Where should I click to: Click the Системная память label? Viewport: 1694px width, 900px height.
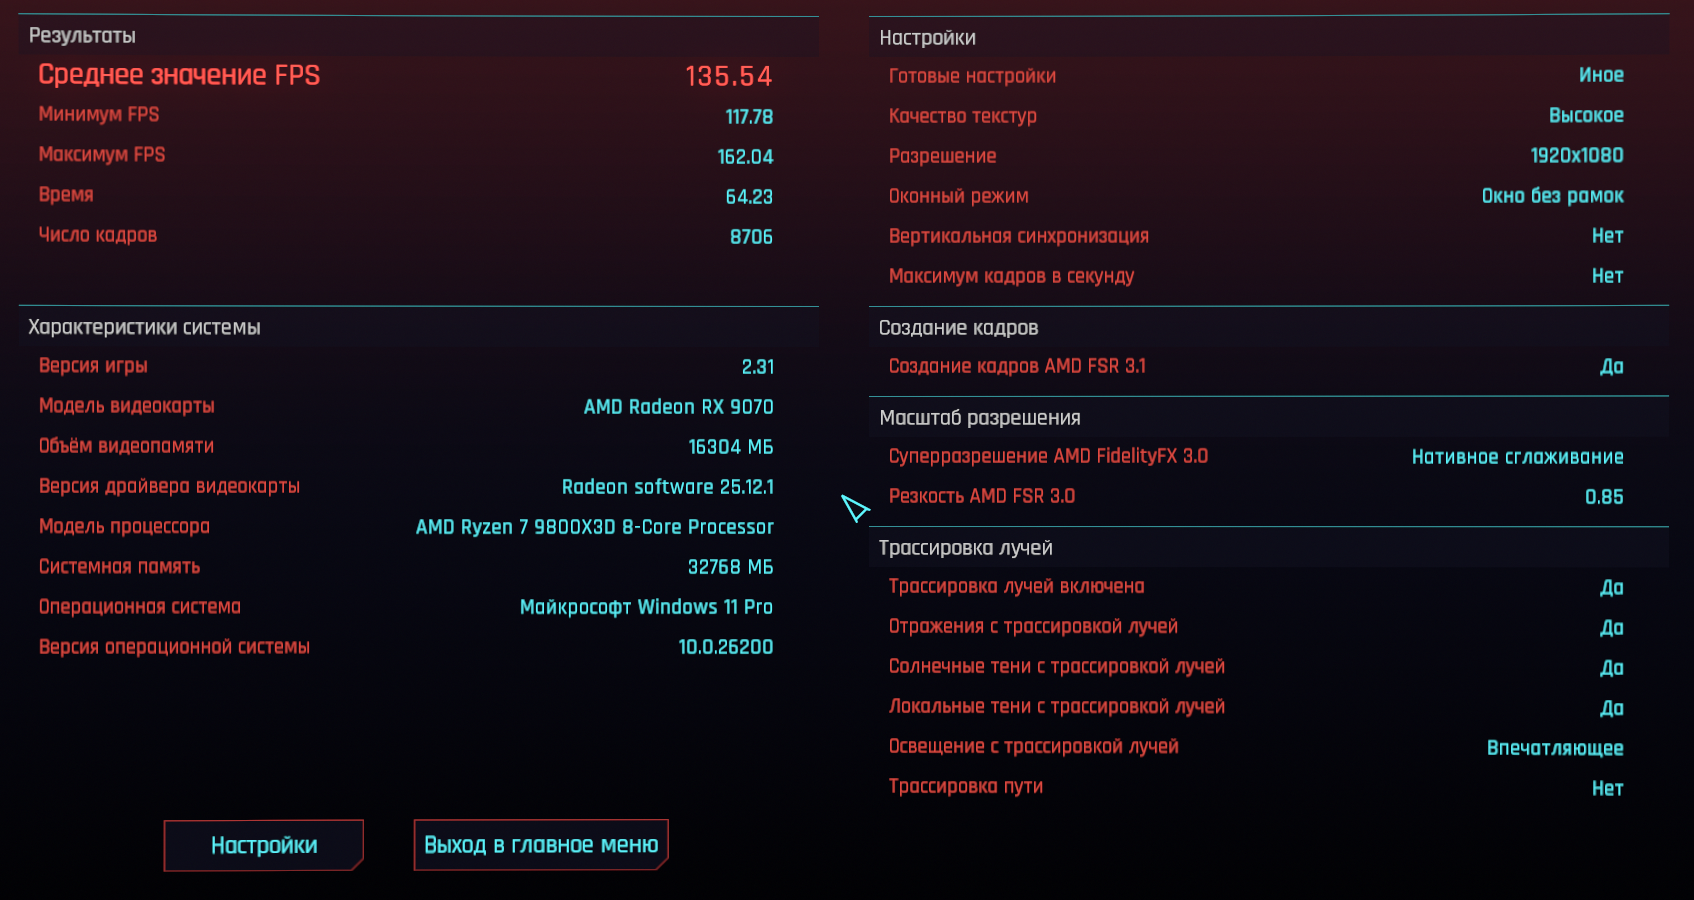(x=119, y=566)
